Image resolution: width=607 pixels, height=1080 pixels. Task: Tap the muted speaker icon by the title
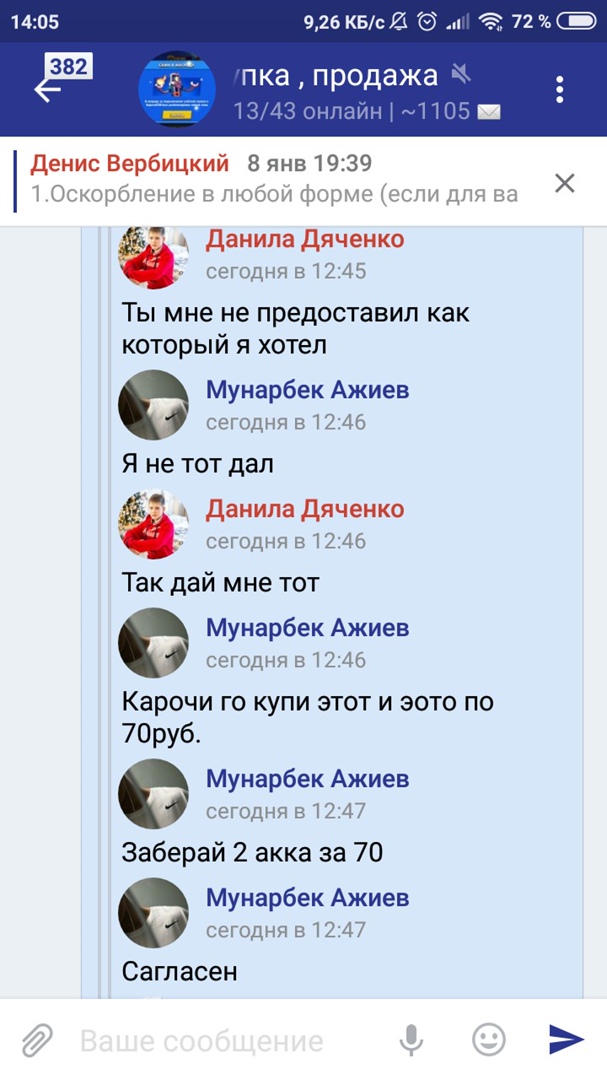[461, 74]
